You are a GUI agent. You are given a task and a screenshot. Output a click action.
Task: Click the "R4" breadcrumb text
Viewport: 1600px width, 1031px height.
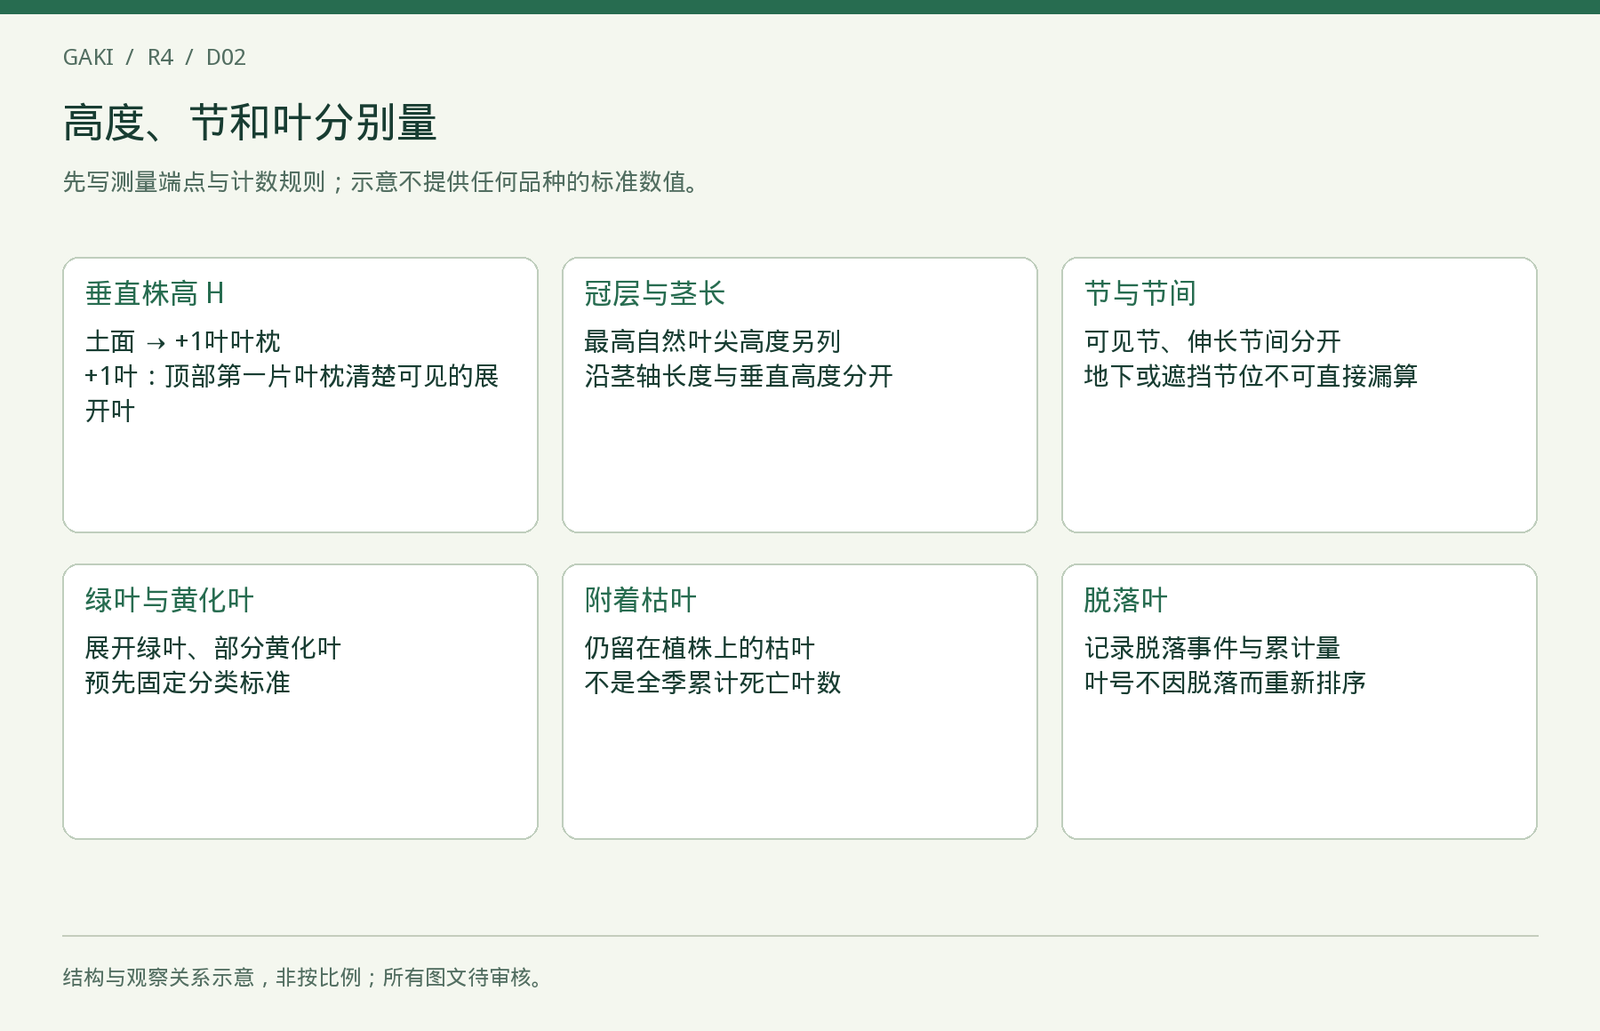[160, 57]
